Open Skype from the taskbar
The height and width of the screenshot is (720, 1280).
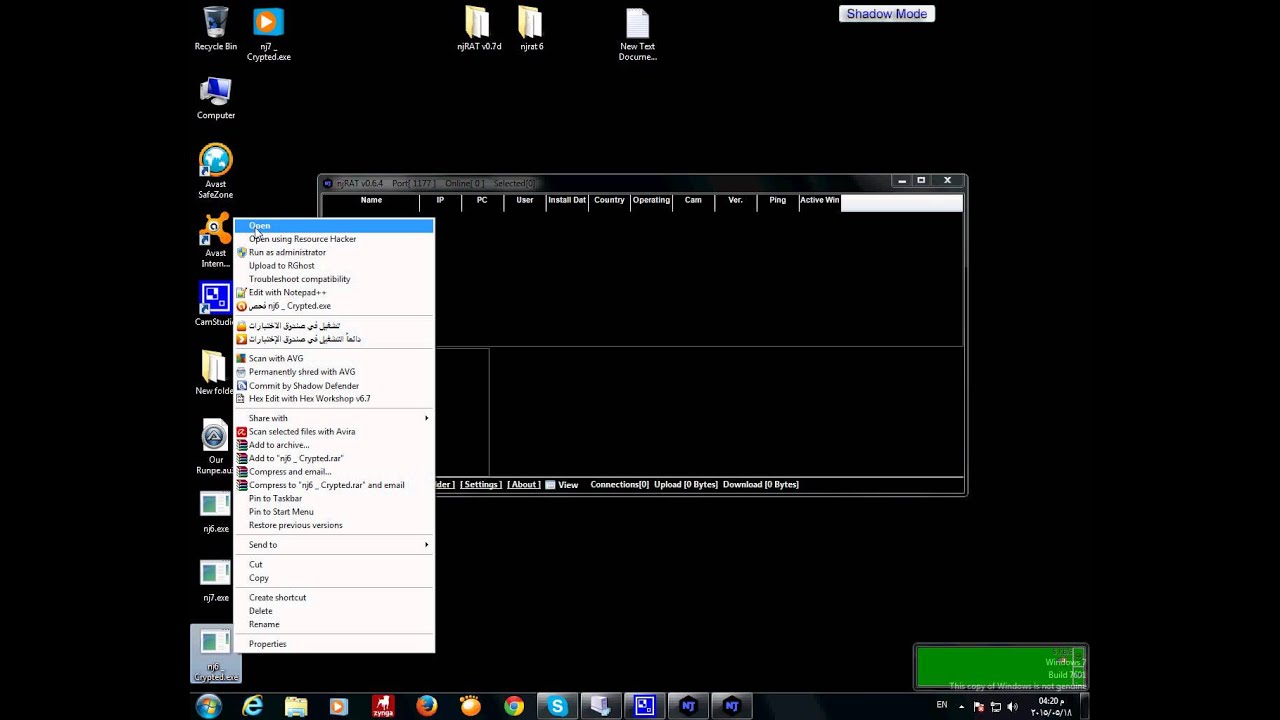pyautogui.click(x=557, y=706)
